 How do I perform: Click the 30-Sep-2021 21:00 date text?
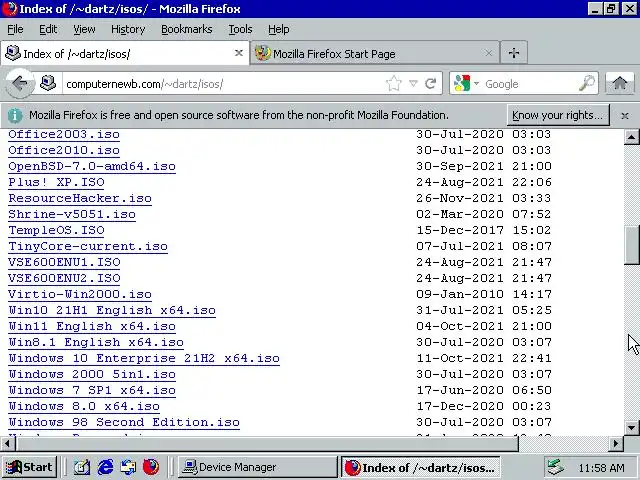(484, 166)
